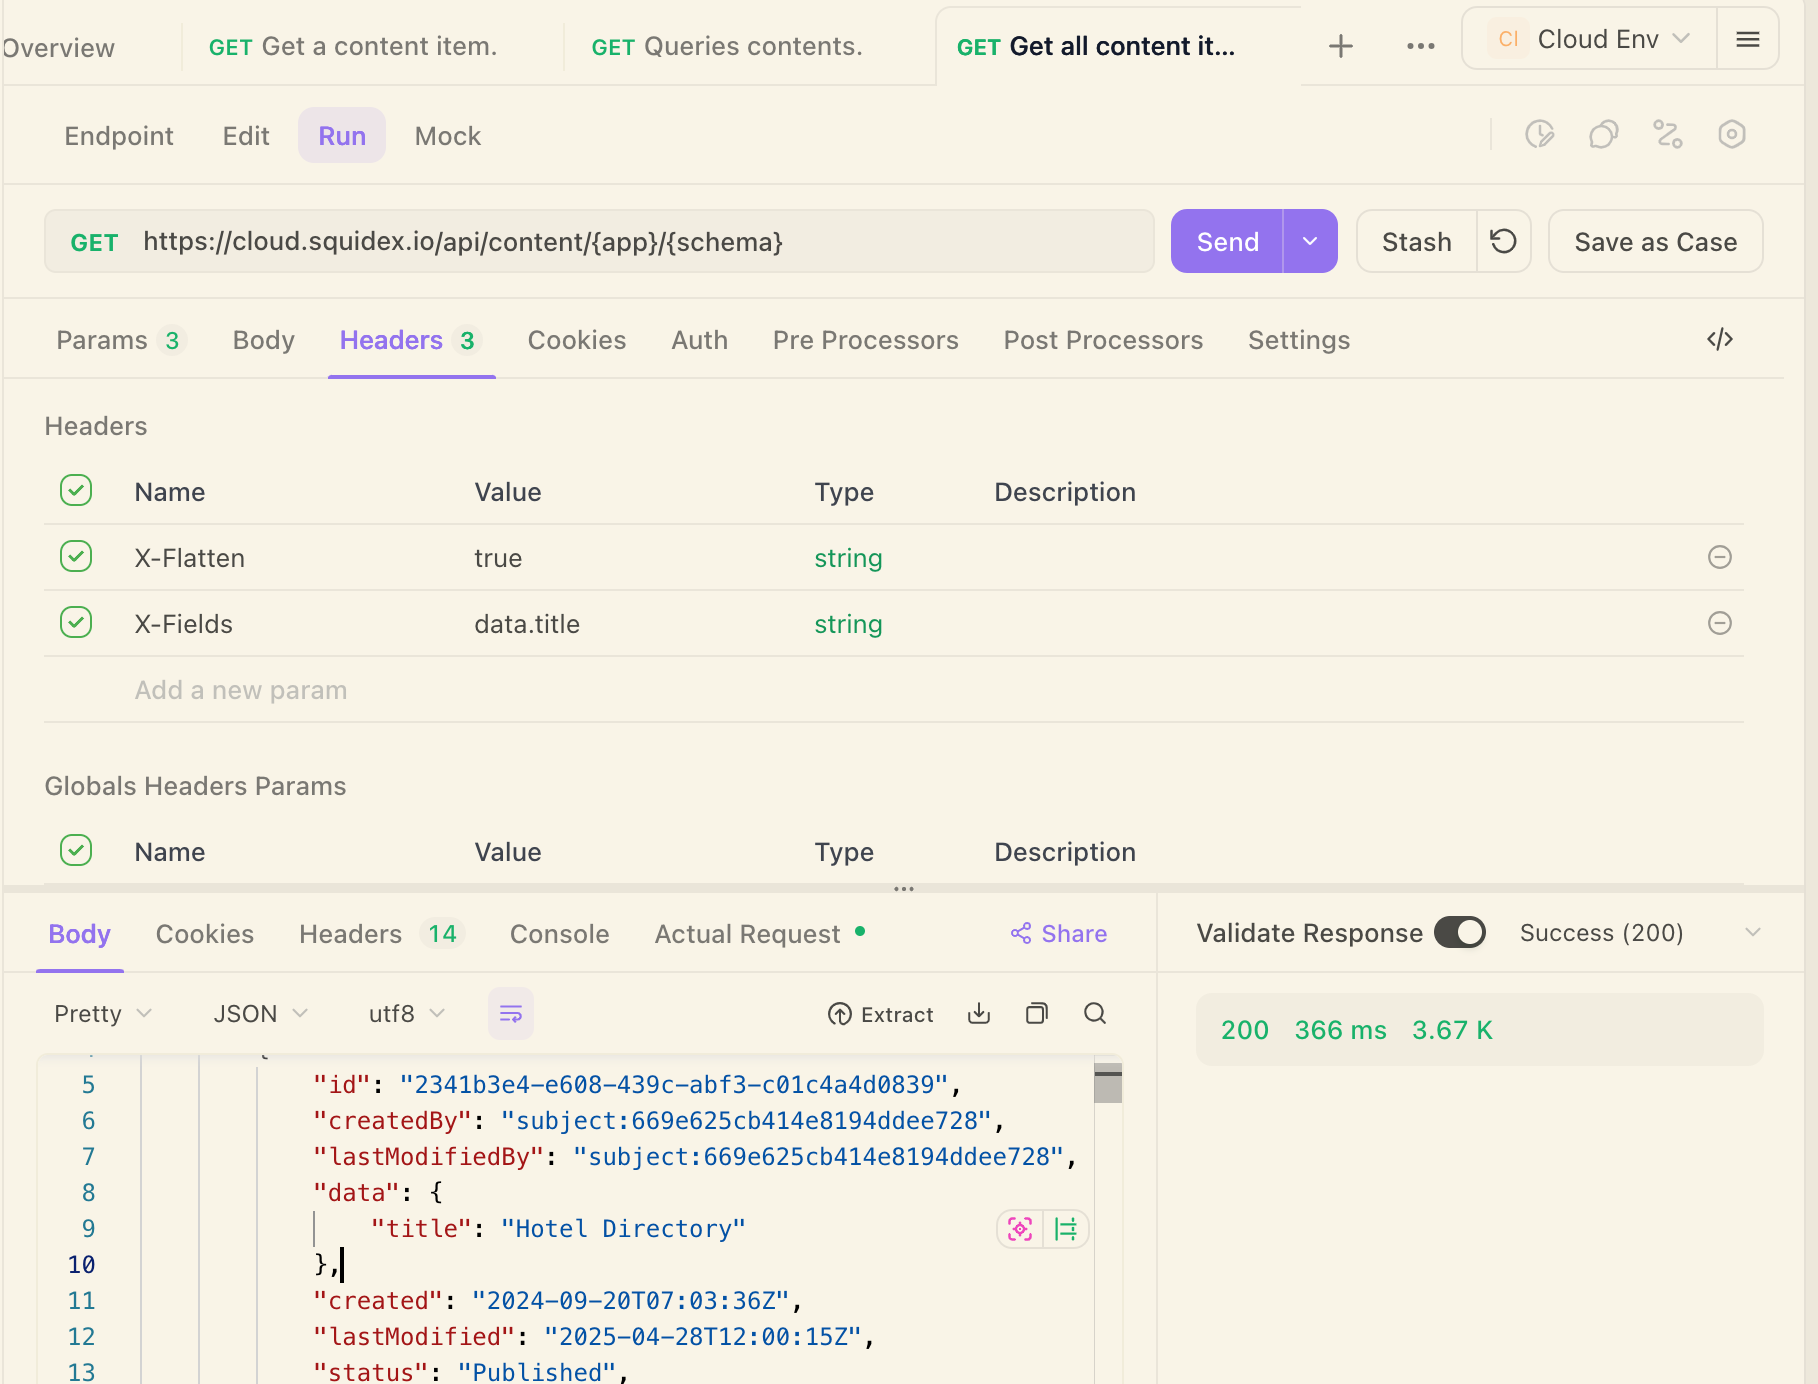This screenshot has width=1818, height=1384.
Task: Click the green assertion icon on title line
Action: click(1066, 1229)
